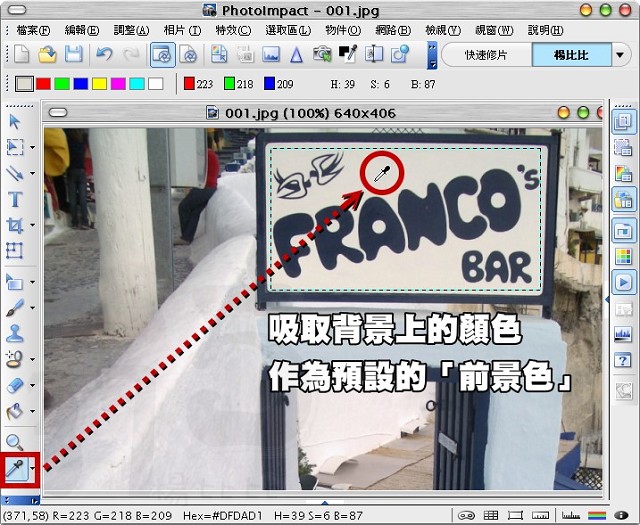Open the 檔案(F) menu
This screenshot has width=640, height=525.
pos(33,30)
